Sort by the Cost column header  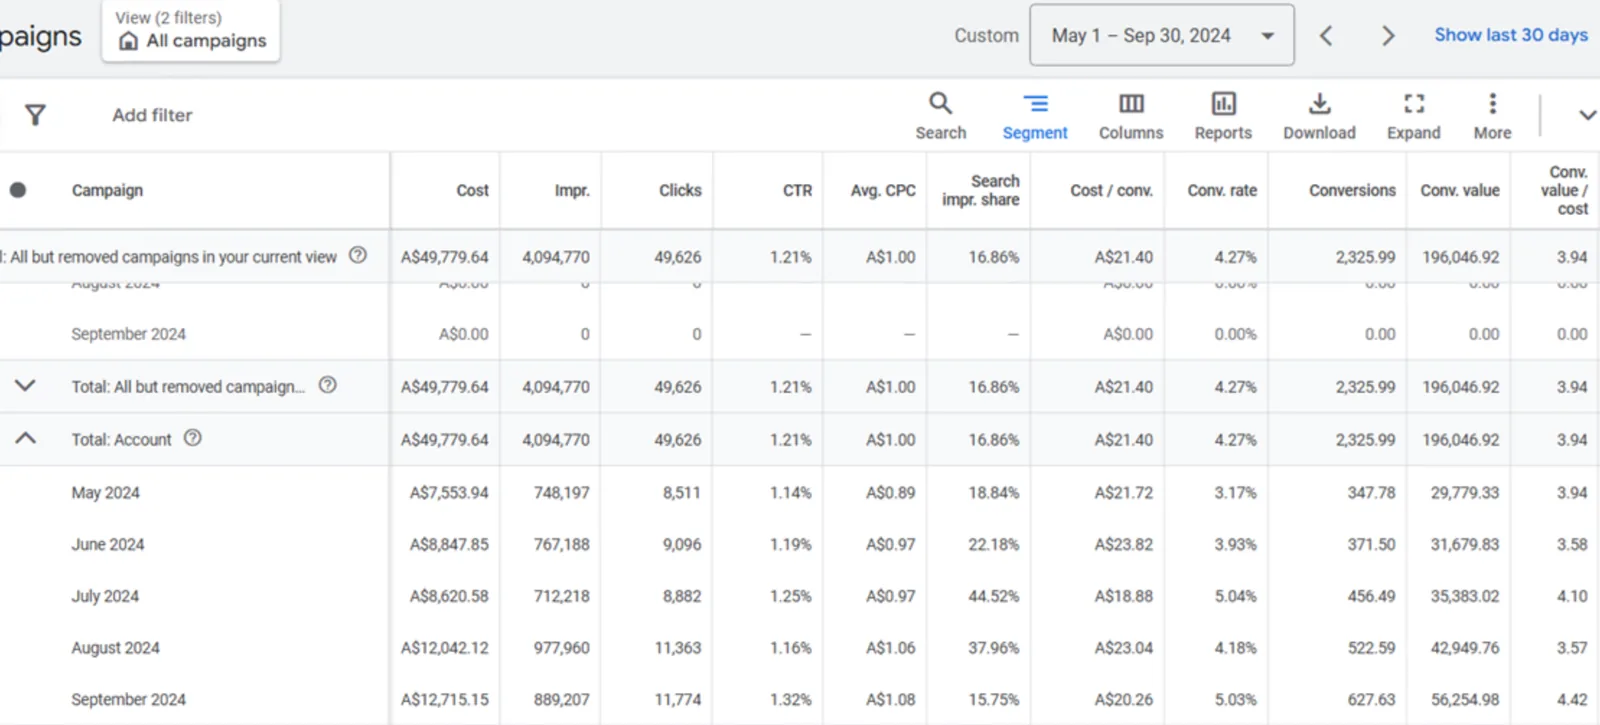click(x=472, y=190)
